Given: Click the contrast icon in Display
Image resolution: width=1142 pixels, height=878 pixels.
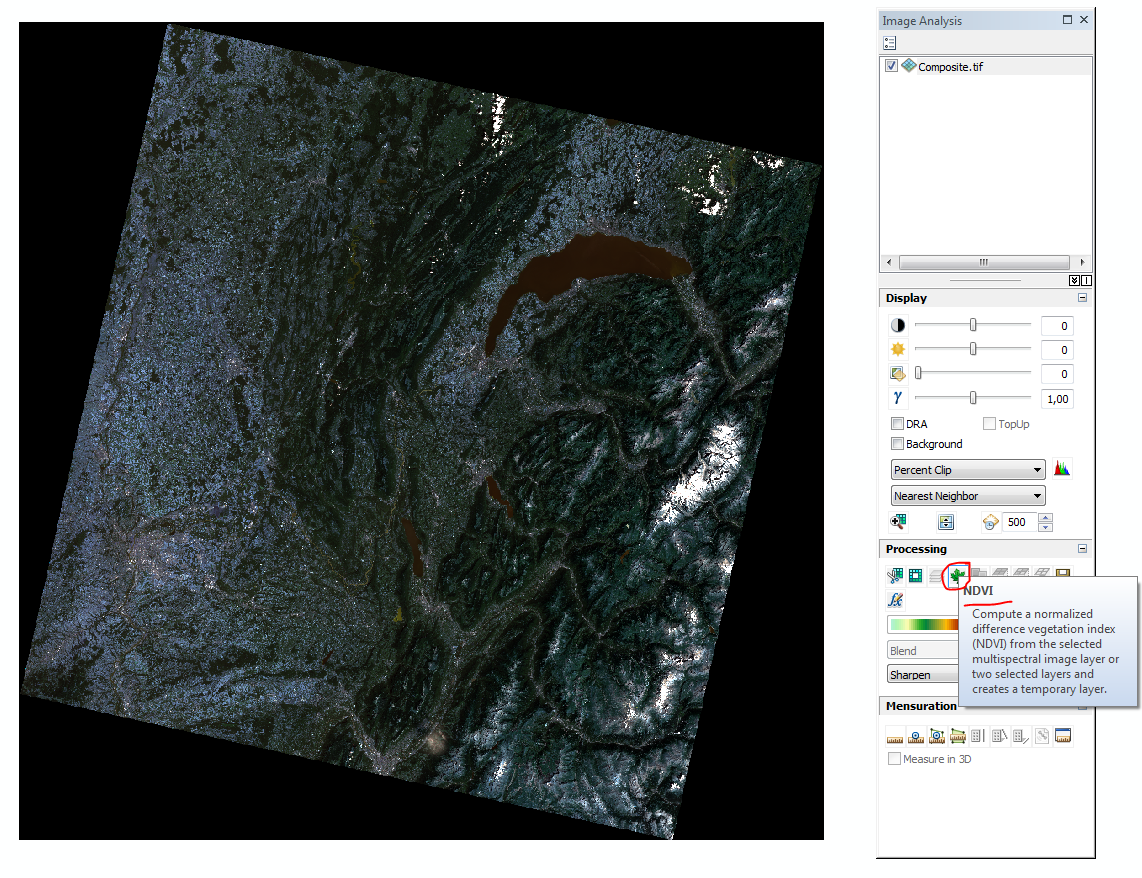Looking at the screenshot, I should point(897,325).
